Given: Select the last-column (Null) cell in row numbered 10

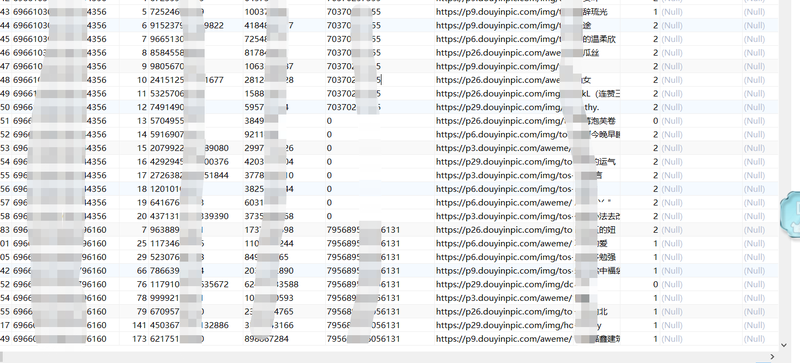Looking at the screenshot, I should 760,80.
